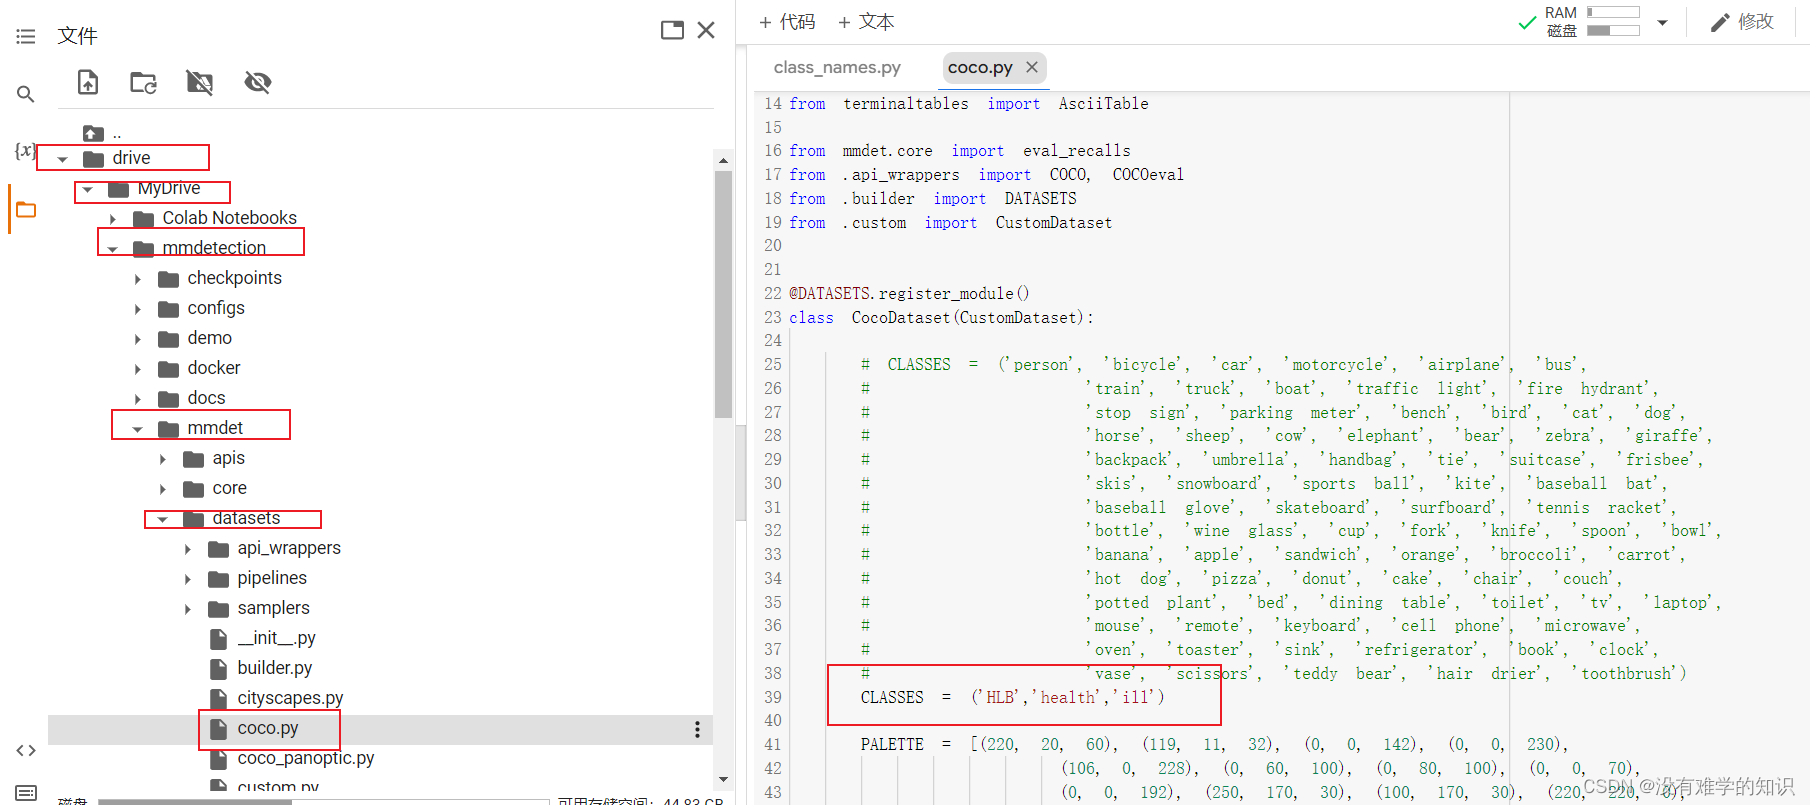1810x805 pixels.
Task: Click the CocoDataset class definition line
Action: pyautogui.click(x=942, y=317)
